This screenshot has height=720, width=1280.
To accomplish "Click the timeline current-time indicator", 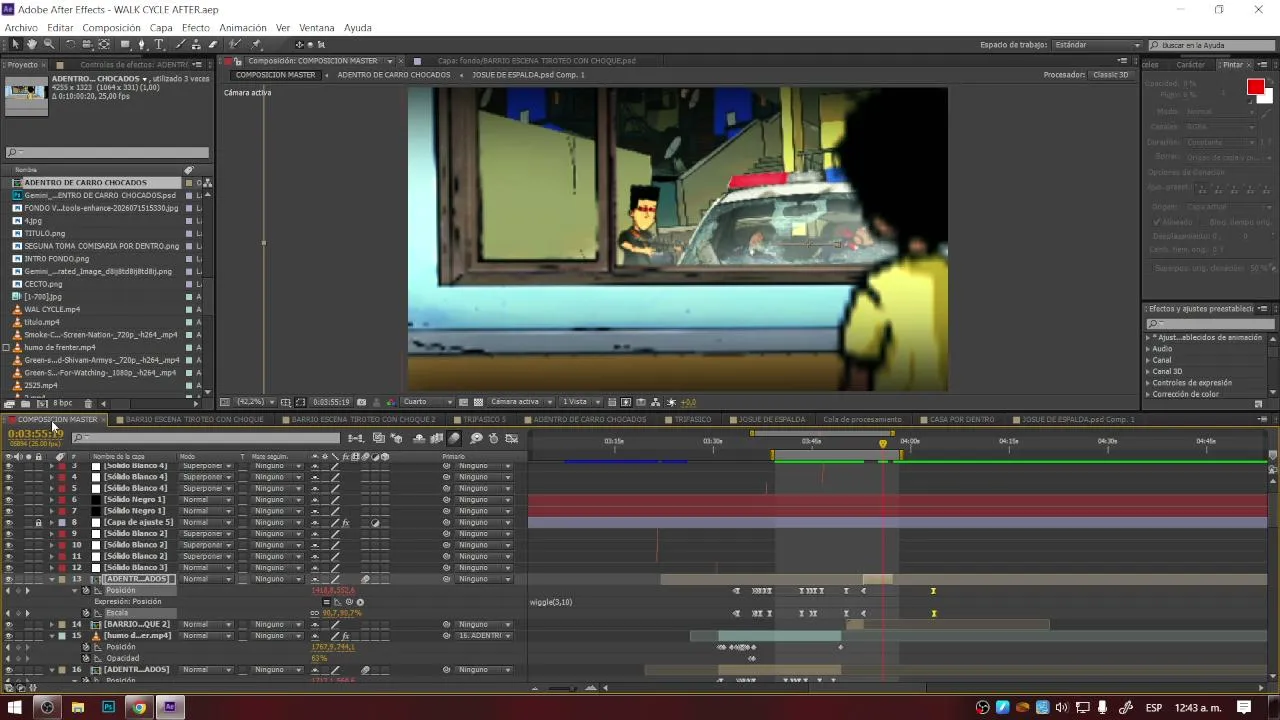I will pos(883,443).
